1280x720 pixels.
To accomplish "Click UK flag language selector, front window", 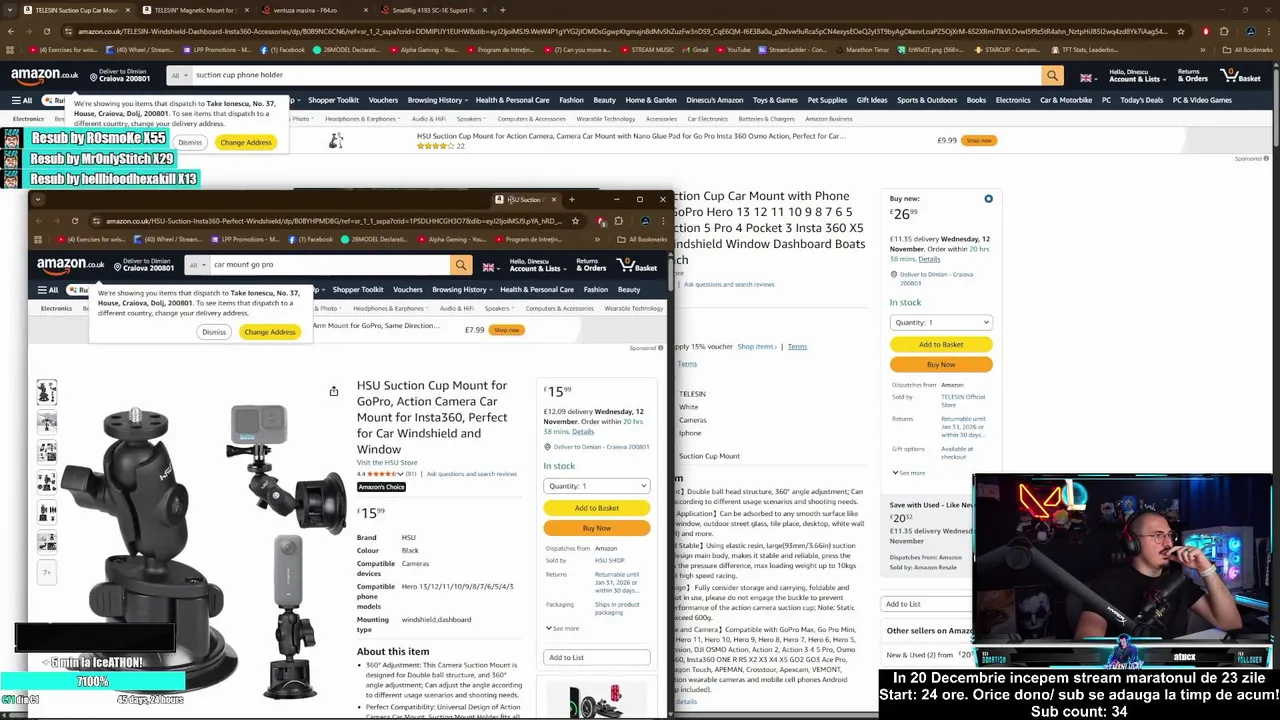I will tap(490, 266).
